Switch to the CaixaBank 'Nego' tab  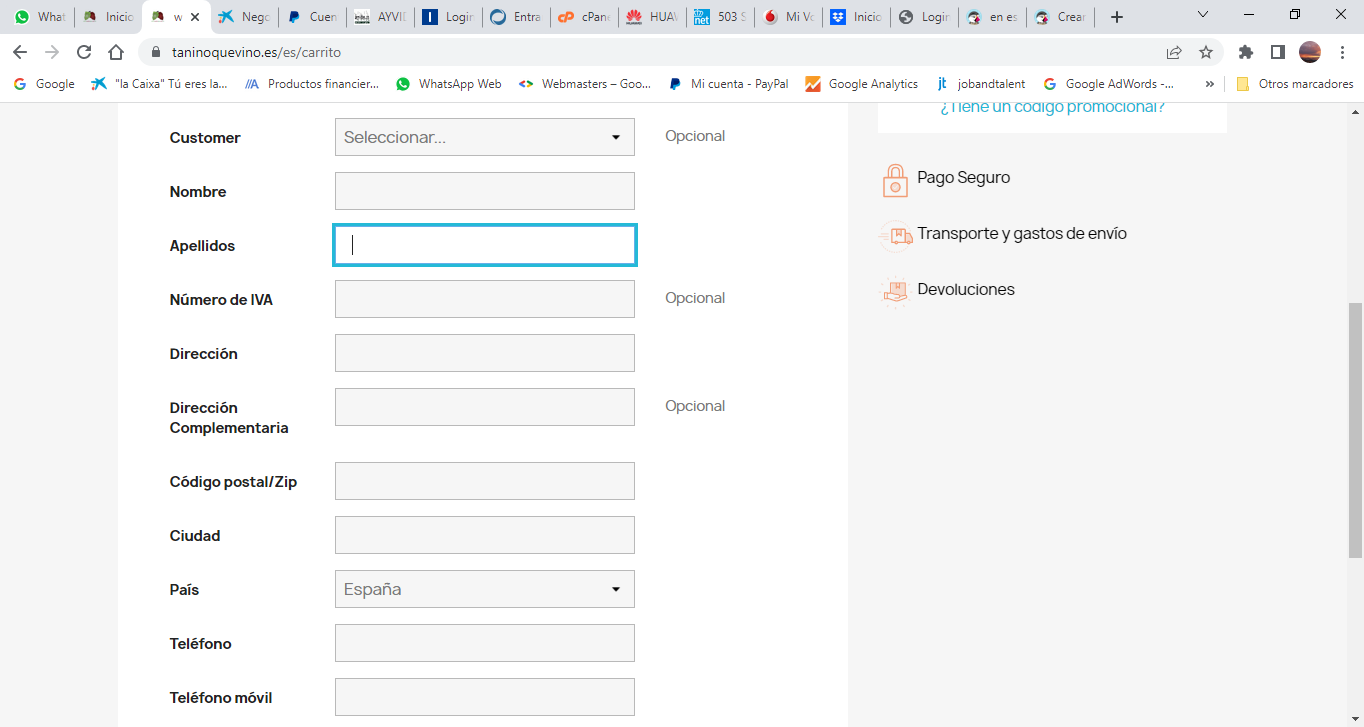tap(244, 17)
